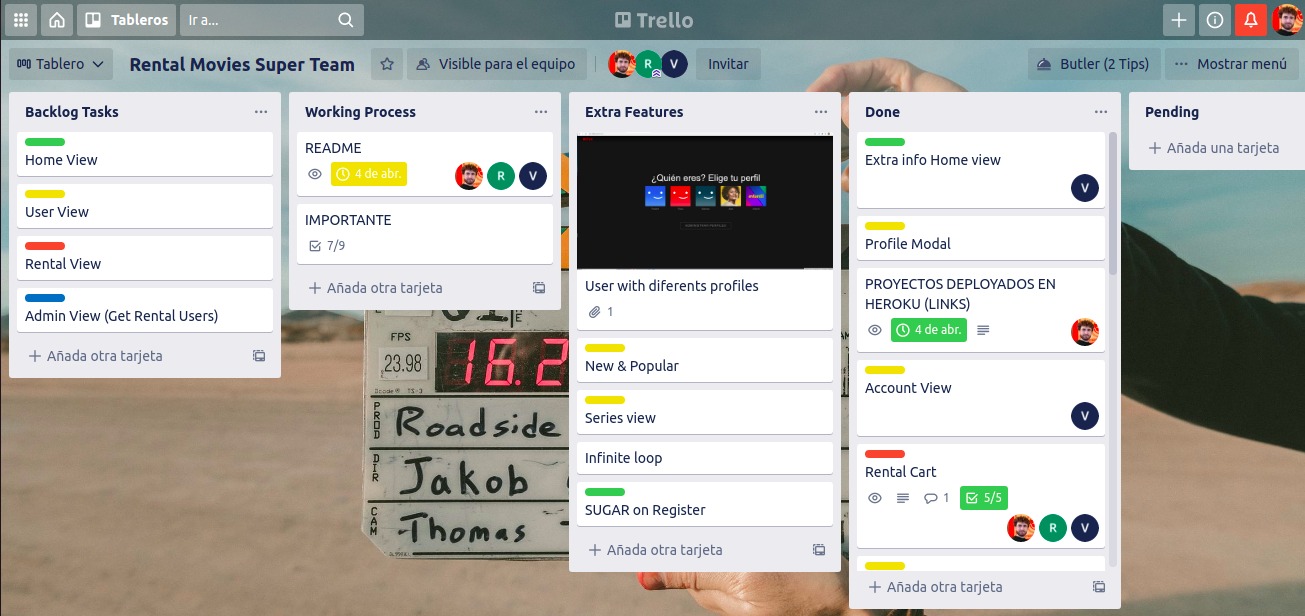Click the 5/5 checklist badge on Rental Cart
Screen dimensions: 1305x616
(983, 498)
